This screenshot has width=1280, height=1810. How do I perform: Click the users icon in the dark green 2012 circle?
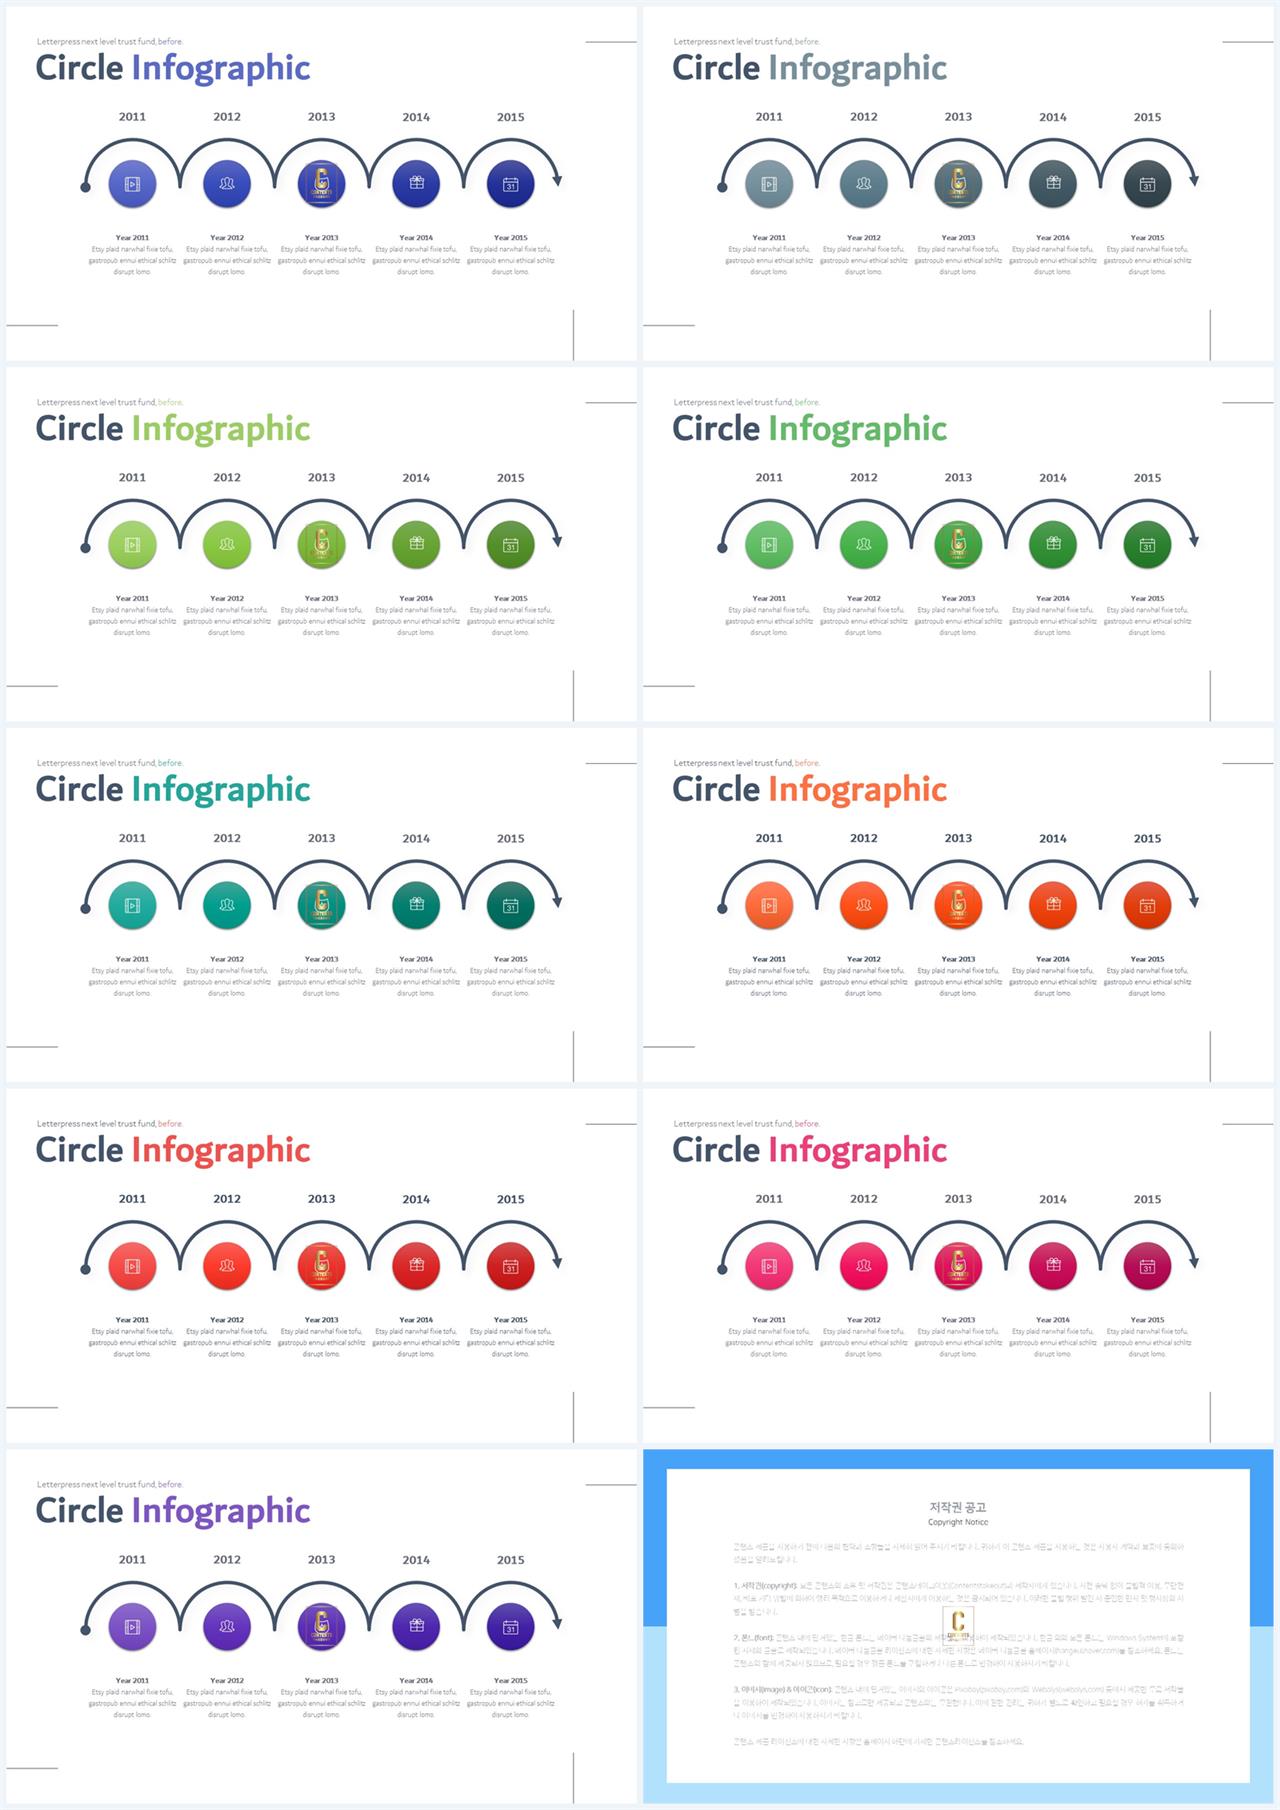point(864,544)
